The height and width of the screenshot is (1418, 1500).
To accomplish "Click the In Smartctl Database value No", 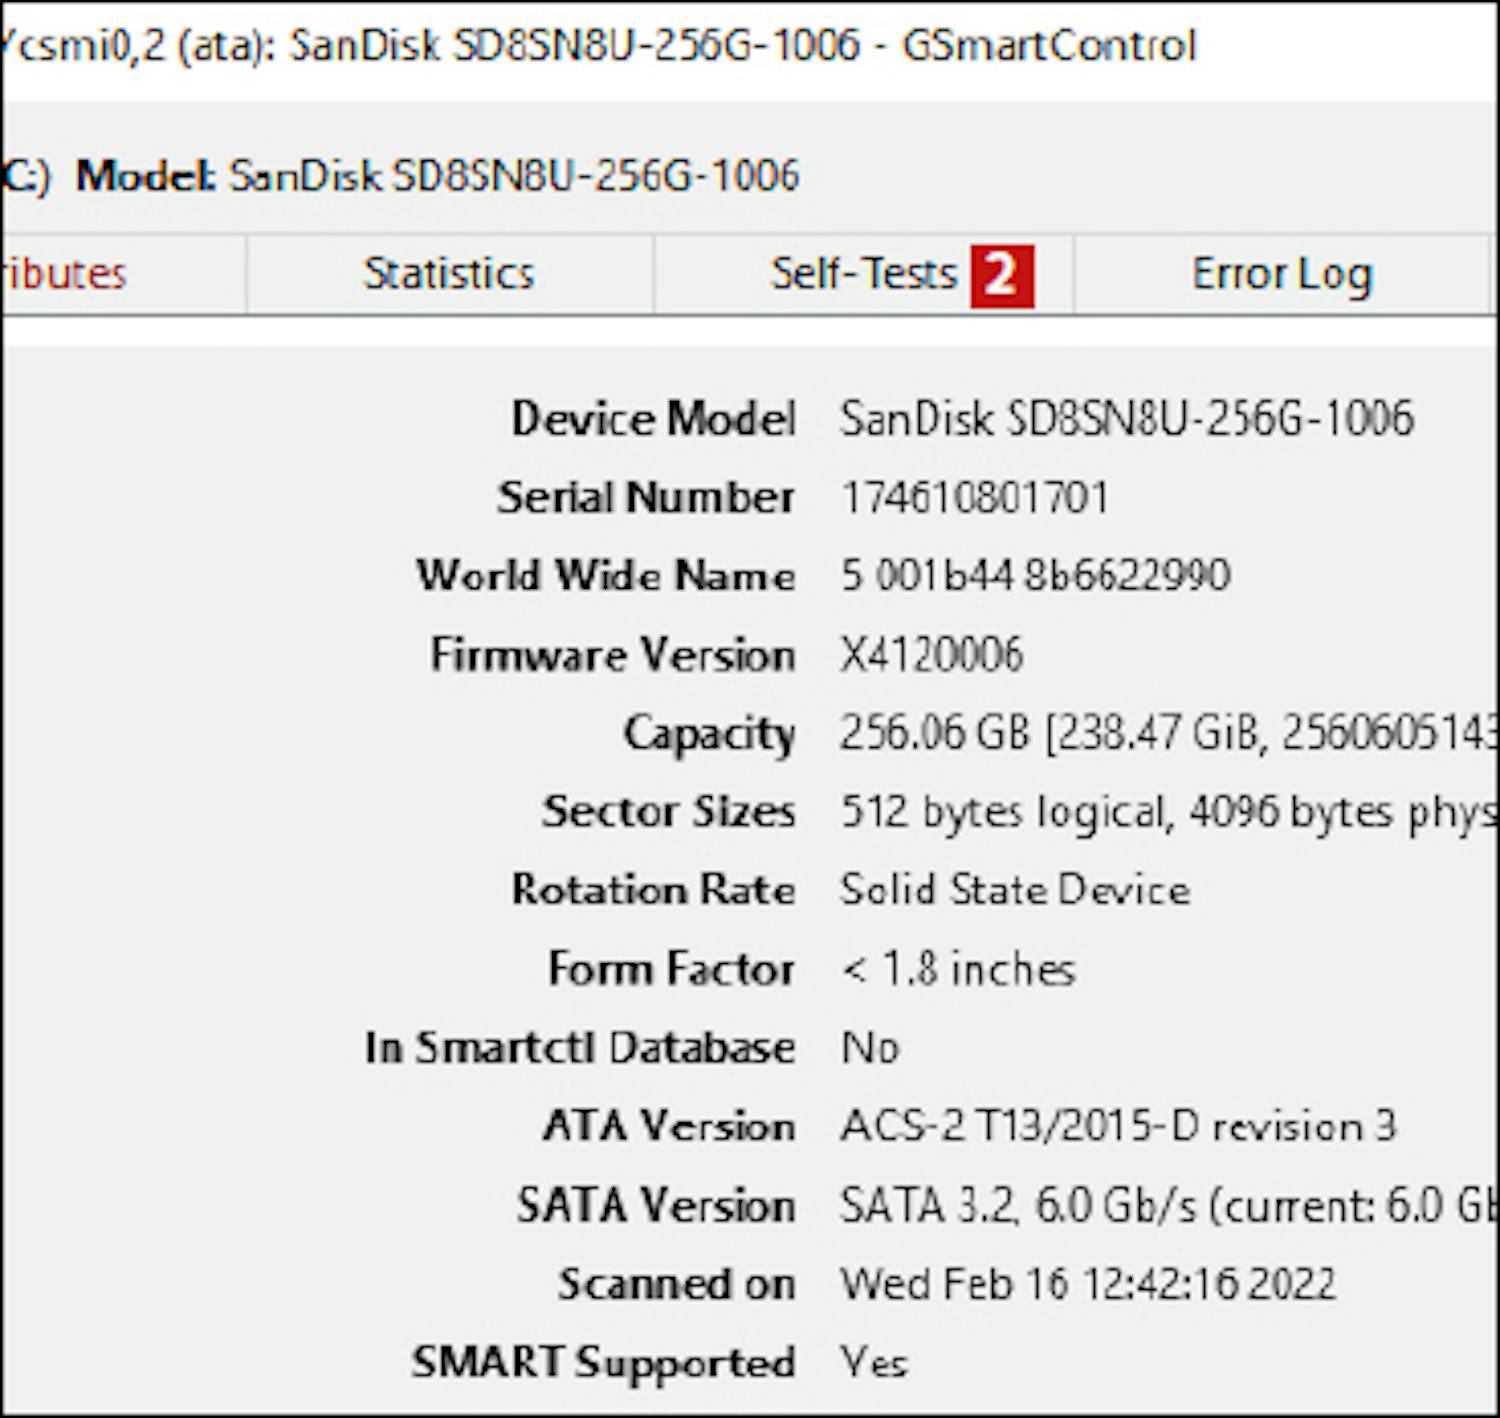I will point(870,1048).
